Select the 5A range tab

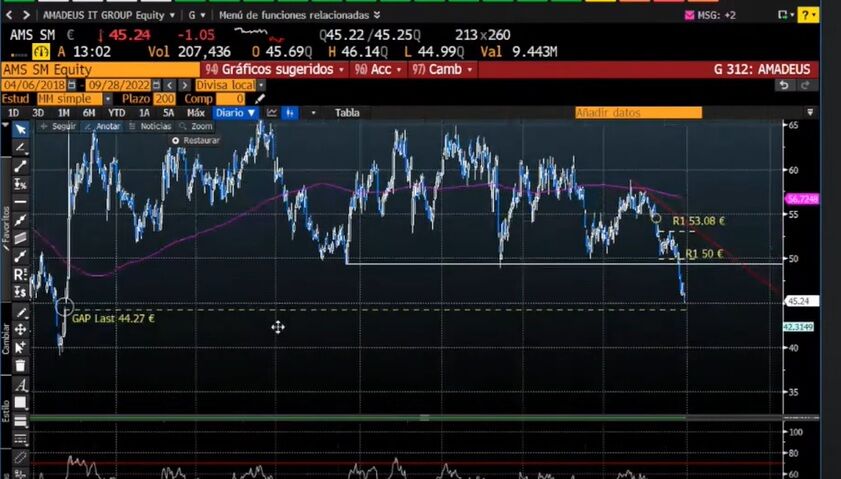[x=168, y=113]
